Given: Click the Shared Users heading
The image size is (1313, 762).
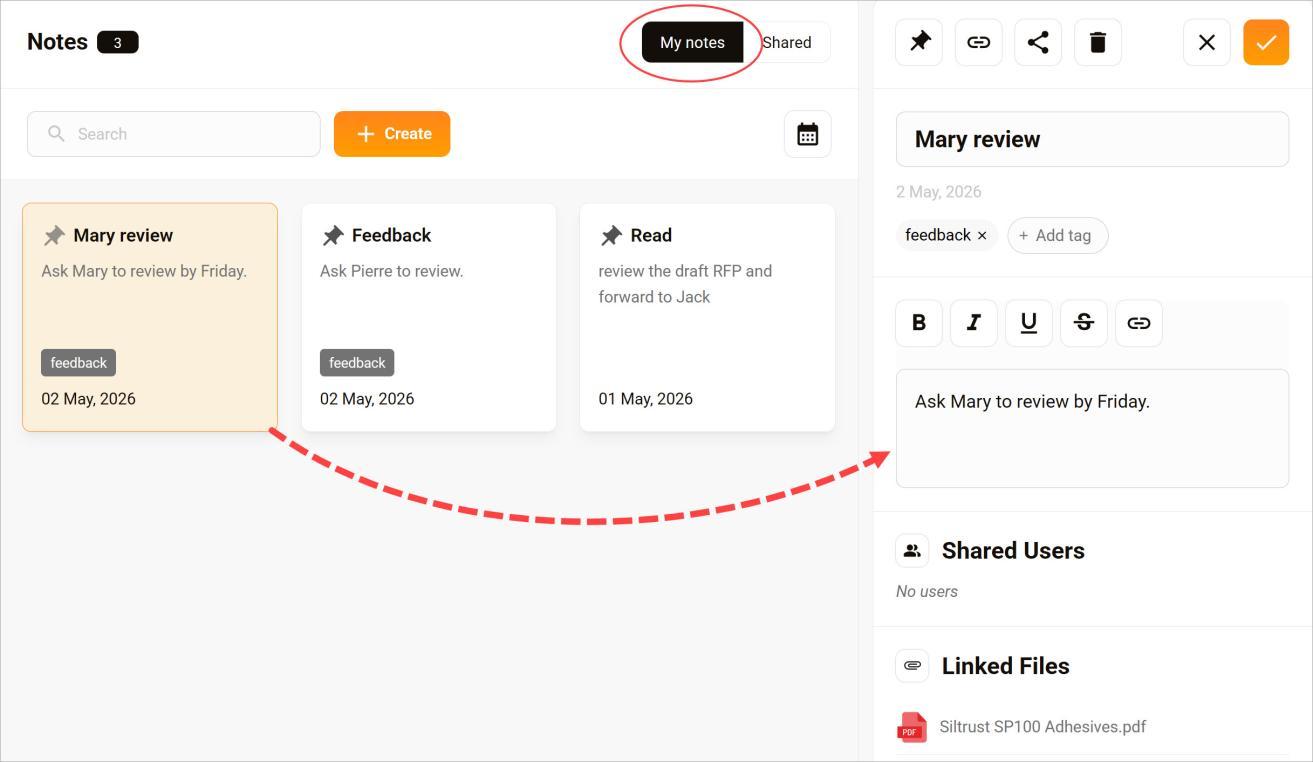Looking at the screenshot, I should (x=1013, y=550).
